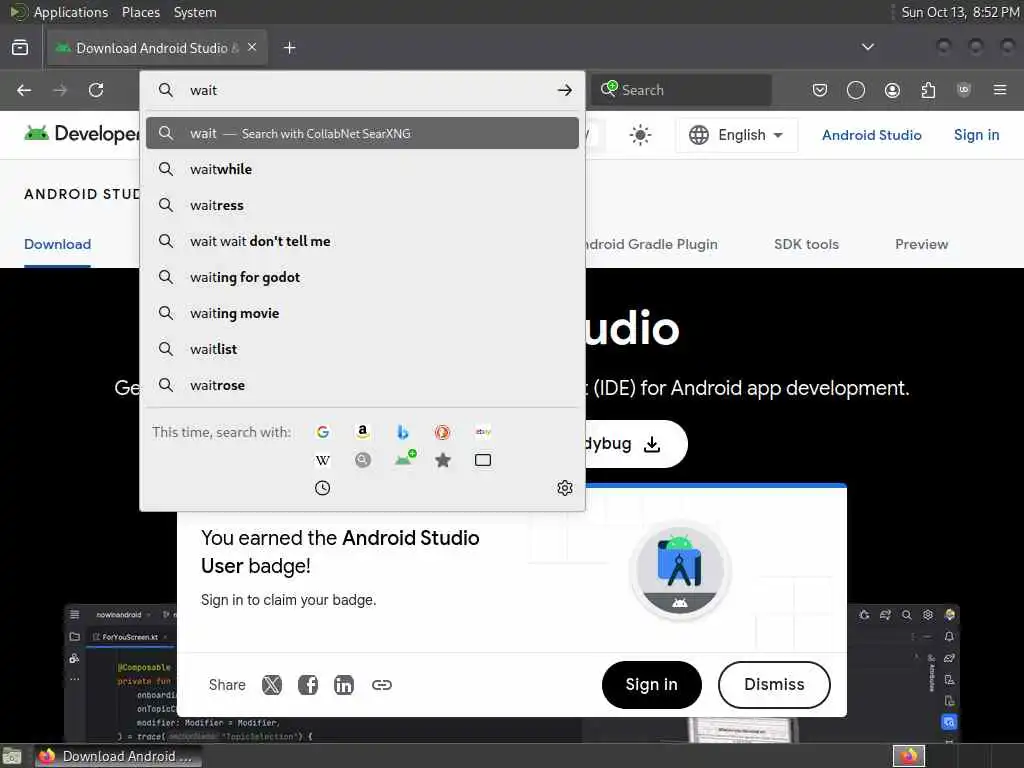
Task: Click Sign in link in site header
Action: pos(976,135)
